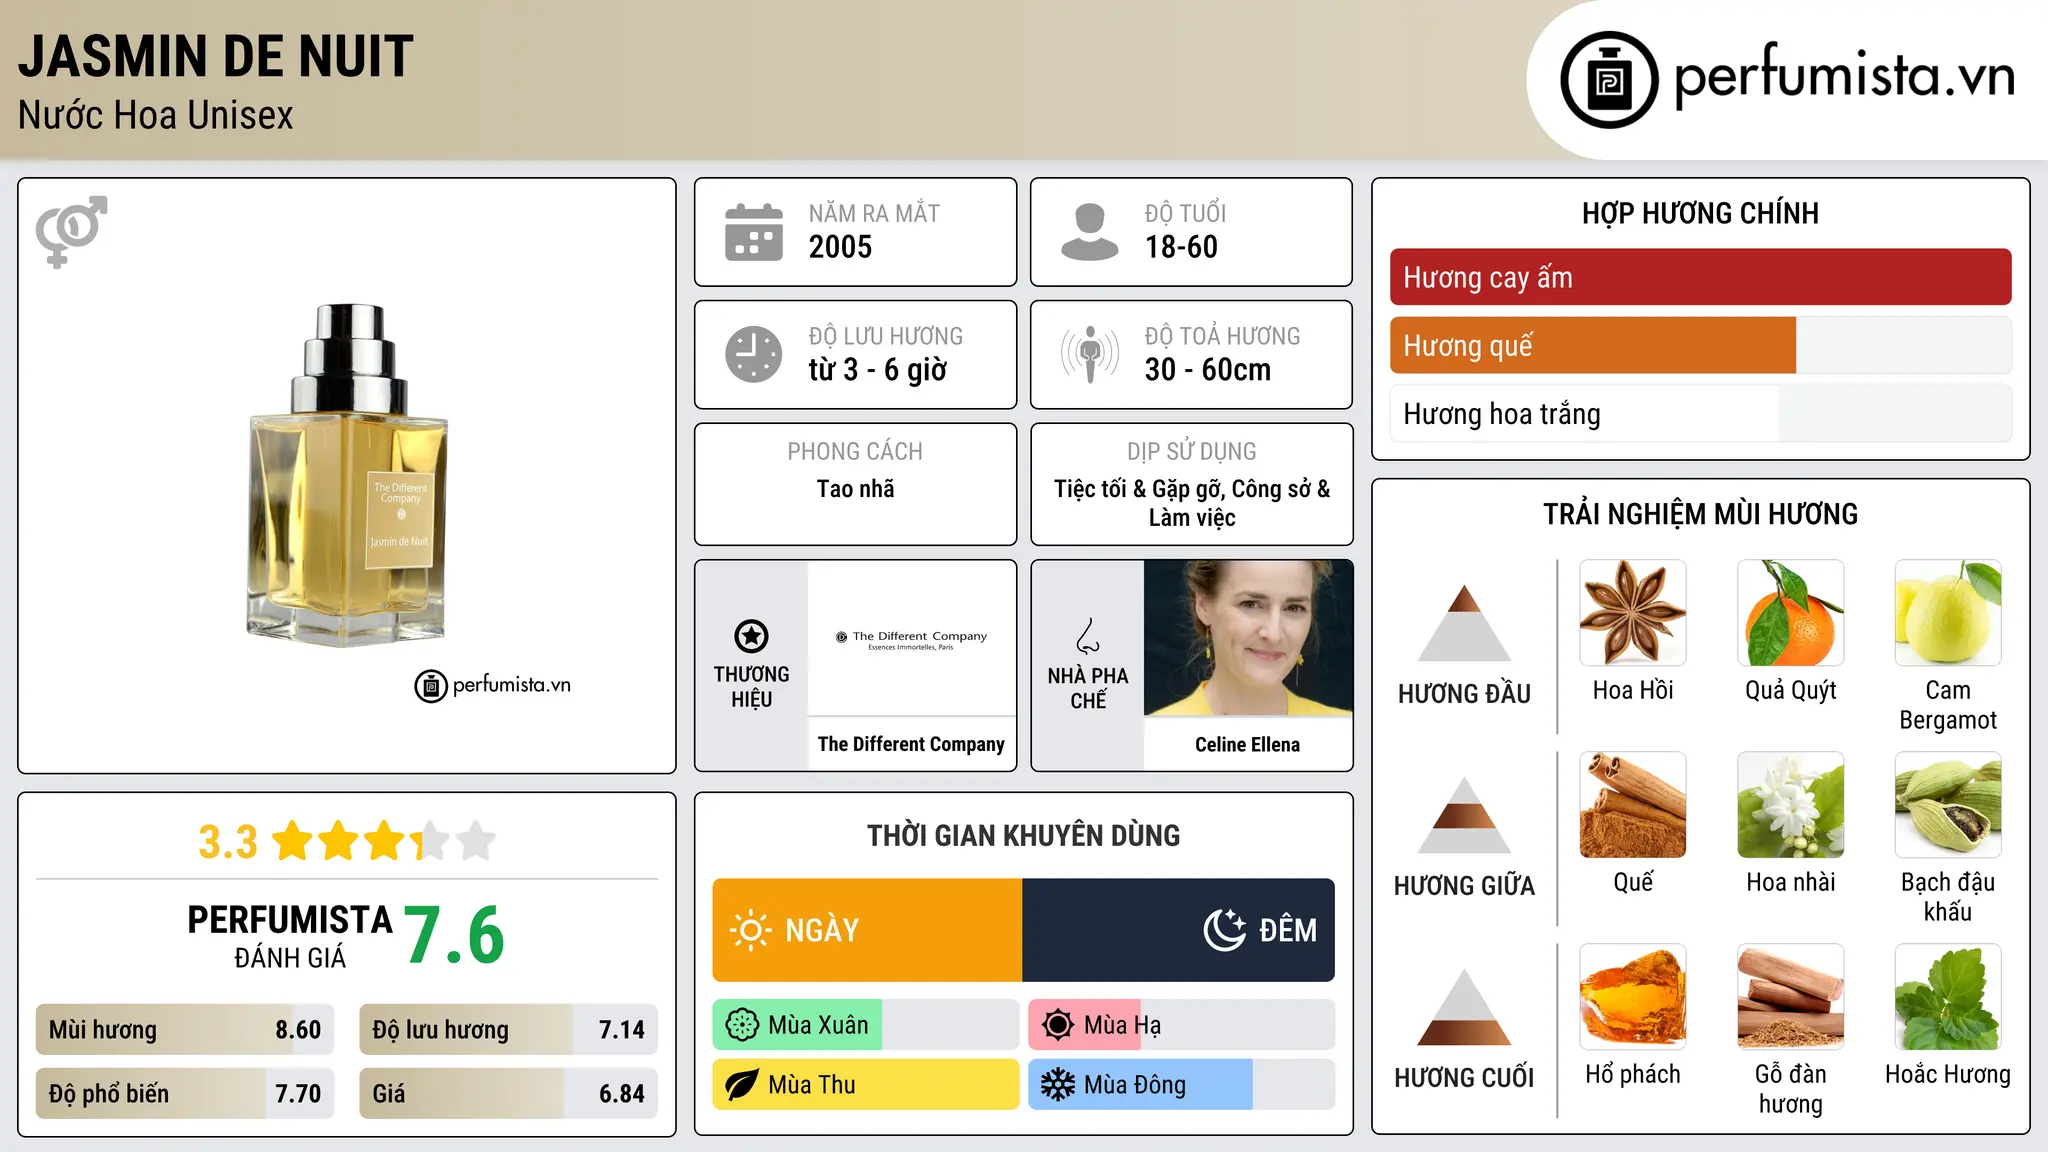This screenshot has width=2048, height=1152.
Task: Click the Cam Bergamot fruit image
Action: pos(1948,613)
